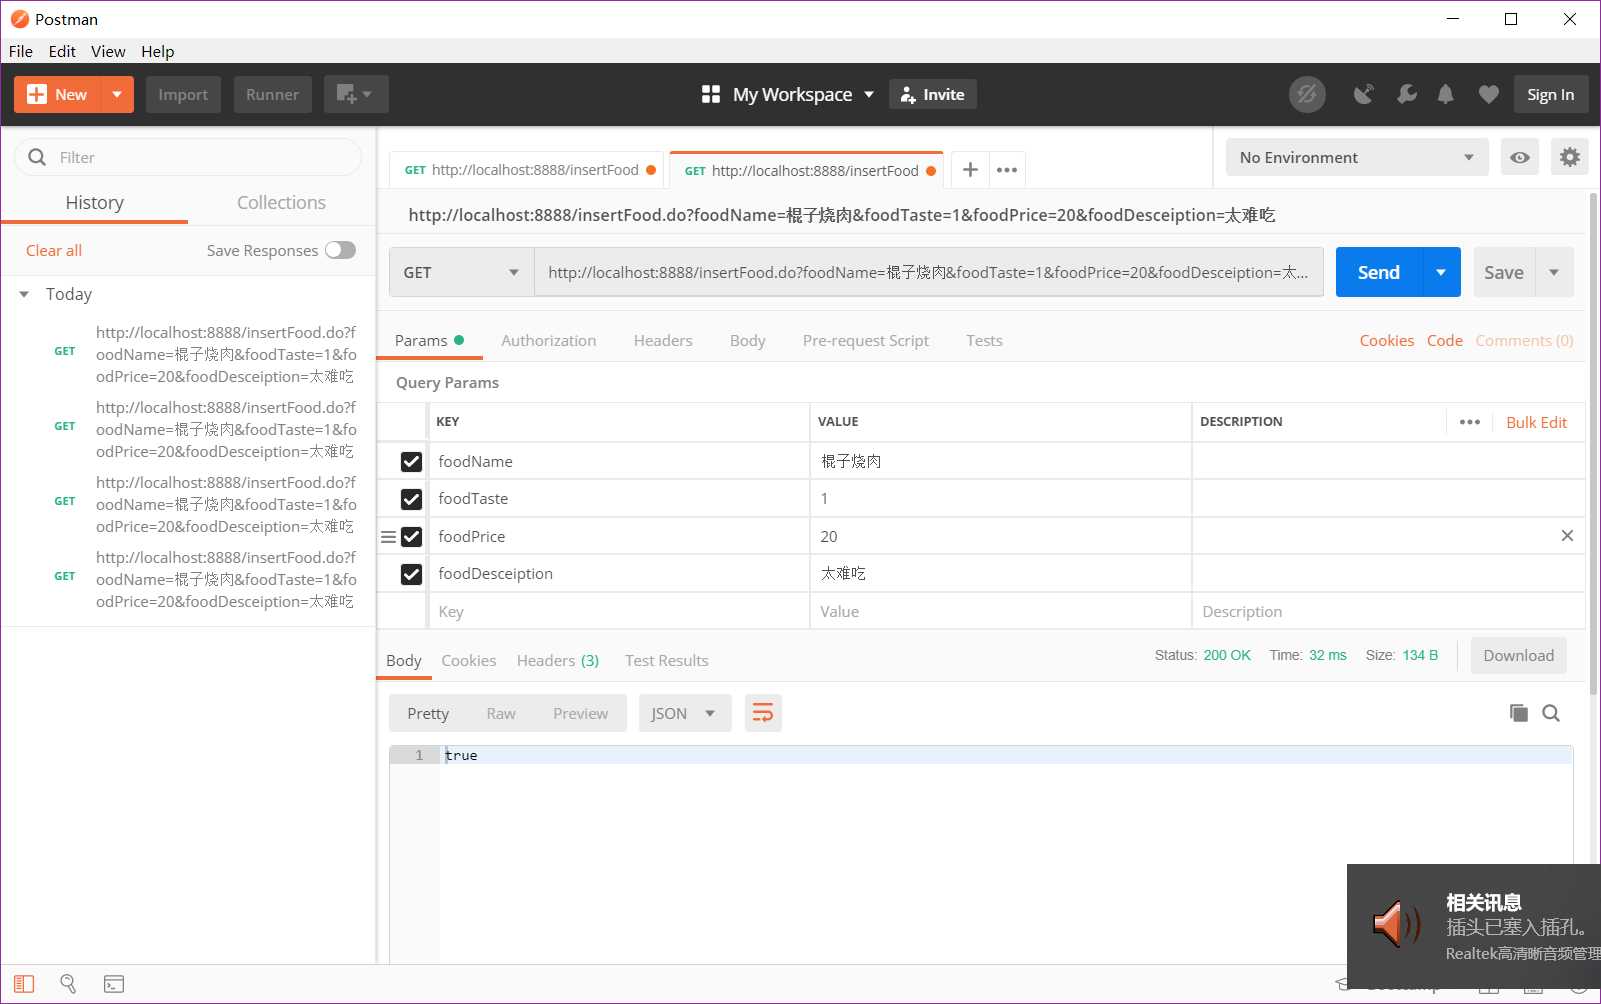Image resolution: width=1601 pixels, height=1004 pixels.
Task: Open the Pre-request Script tab
Action: (x=866, y=340)
